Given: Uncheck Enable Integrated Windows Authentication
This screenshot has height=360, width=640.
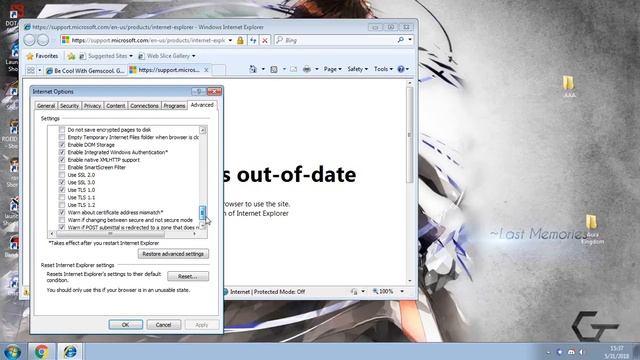Looking at the screenshot, I should (62, 152).
